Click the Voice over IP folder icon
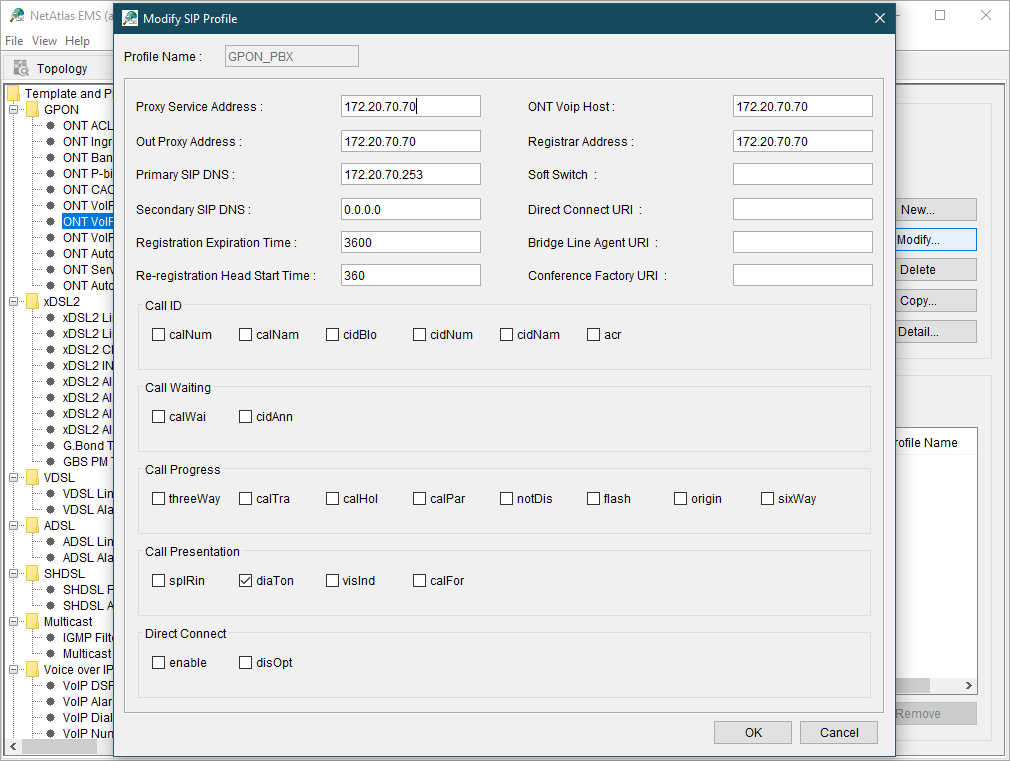 32,670
